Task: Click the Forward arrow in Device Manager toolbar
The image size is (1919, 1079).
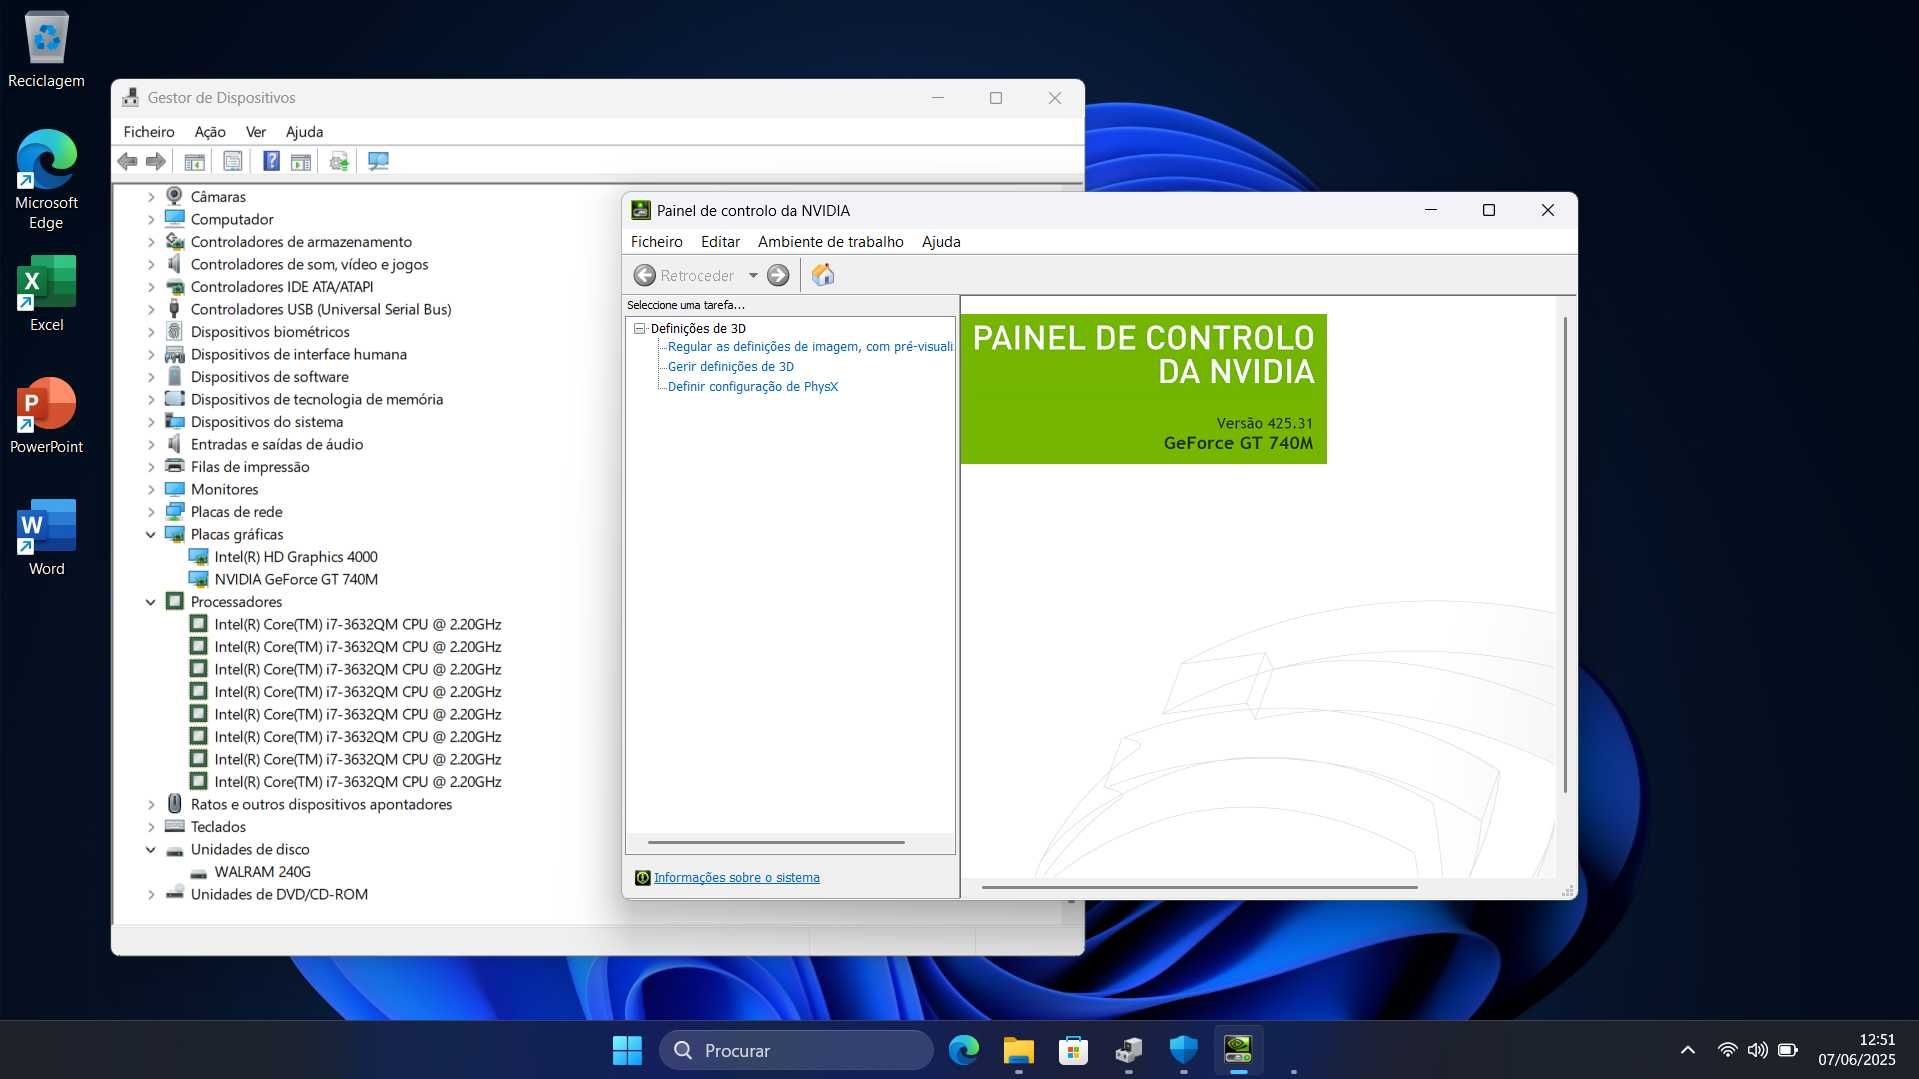Action: click(156, 161)
